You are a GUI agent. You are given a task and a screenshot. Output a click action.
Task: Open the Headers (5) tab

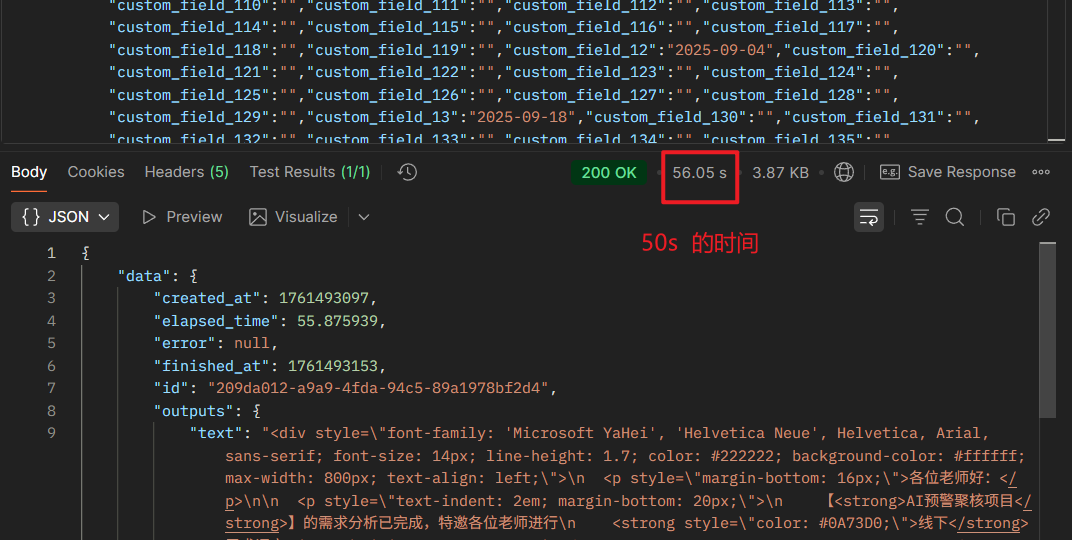[186, 172]
